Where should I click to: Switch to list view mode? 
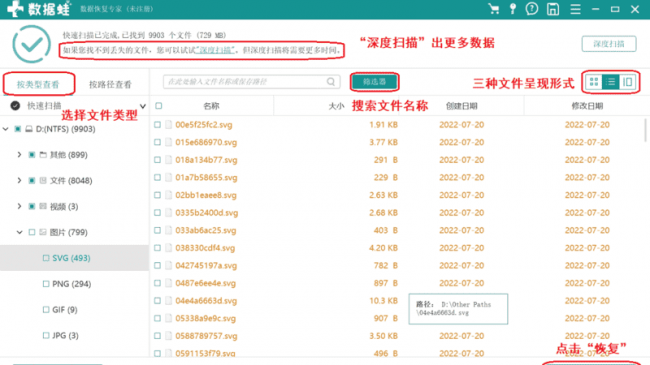click(611, 82)
